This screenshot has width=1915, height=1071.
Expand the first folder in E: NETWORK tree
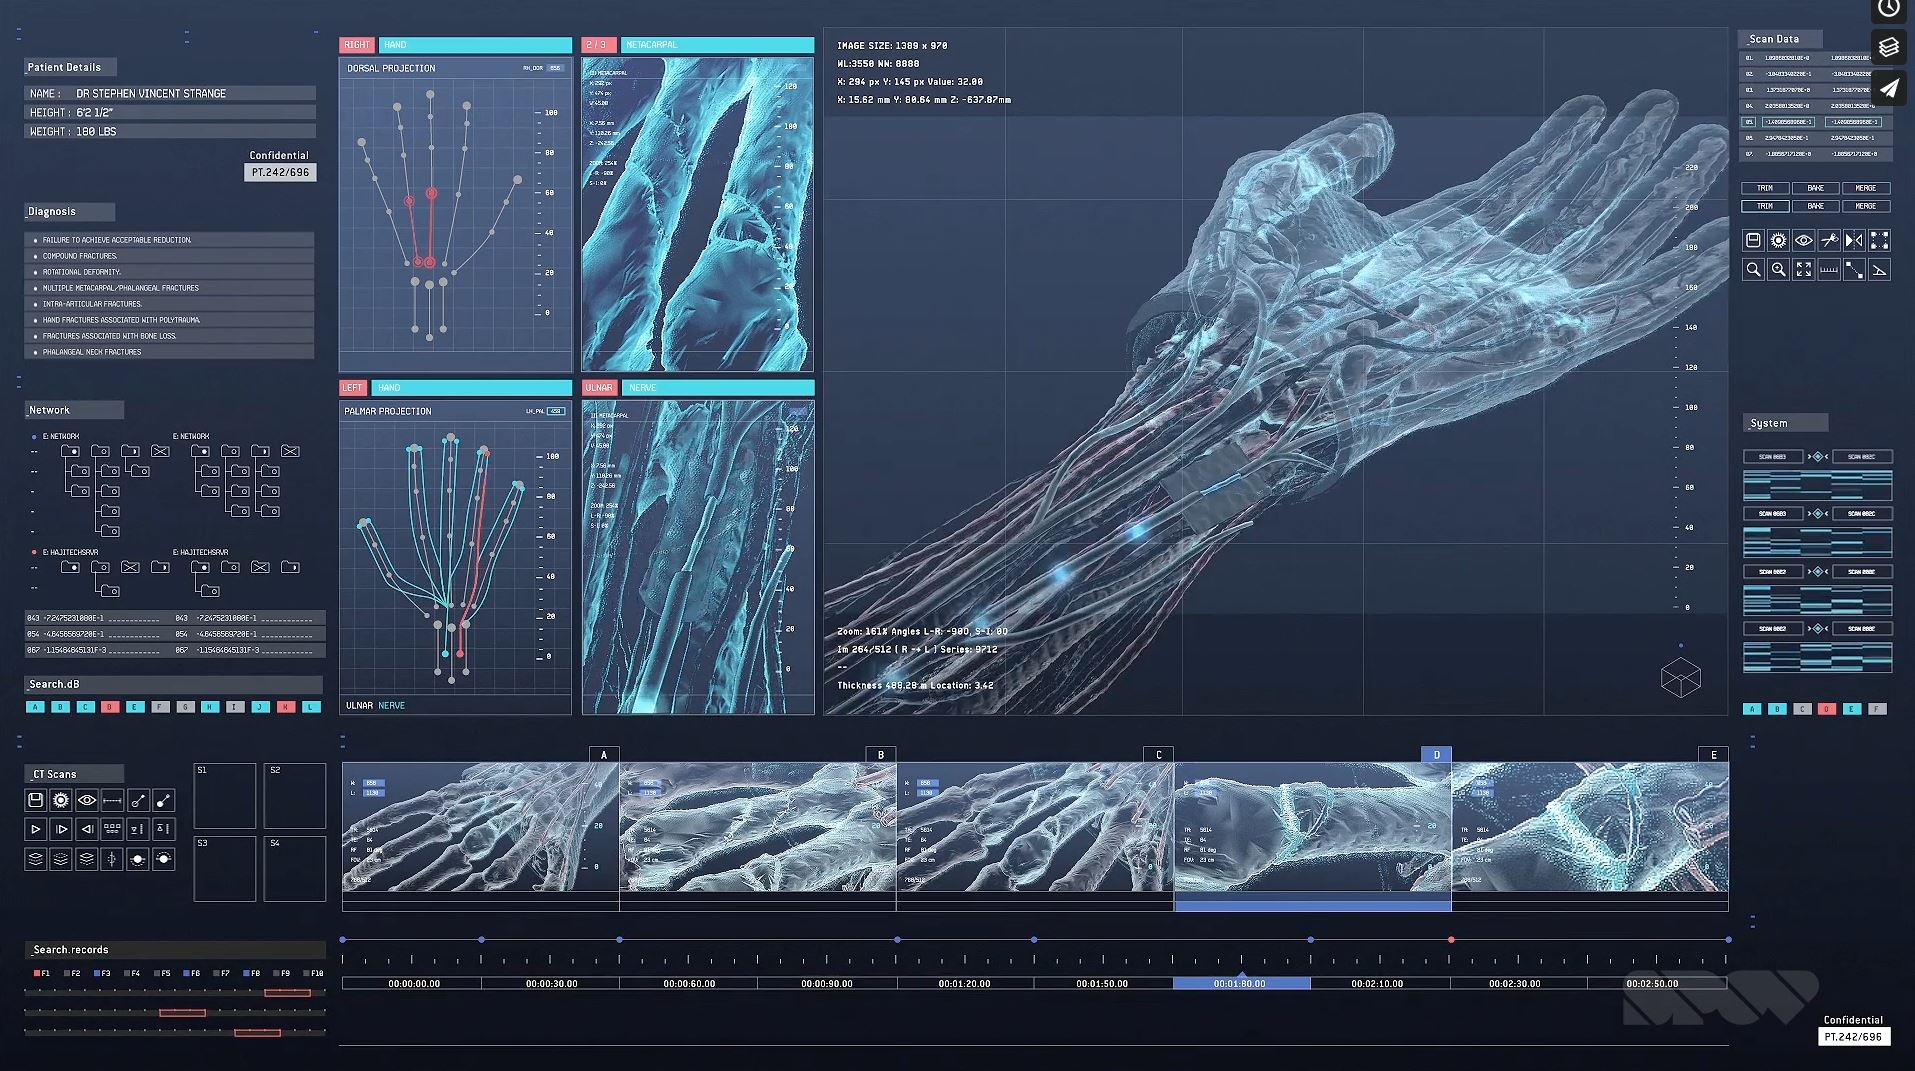click(x=70, y=451)
